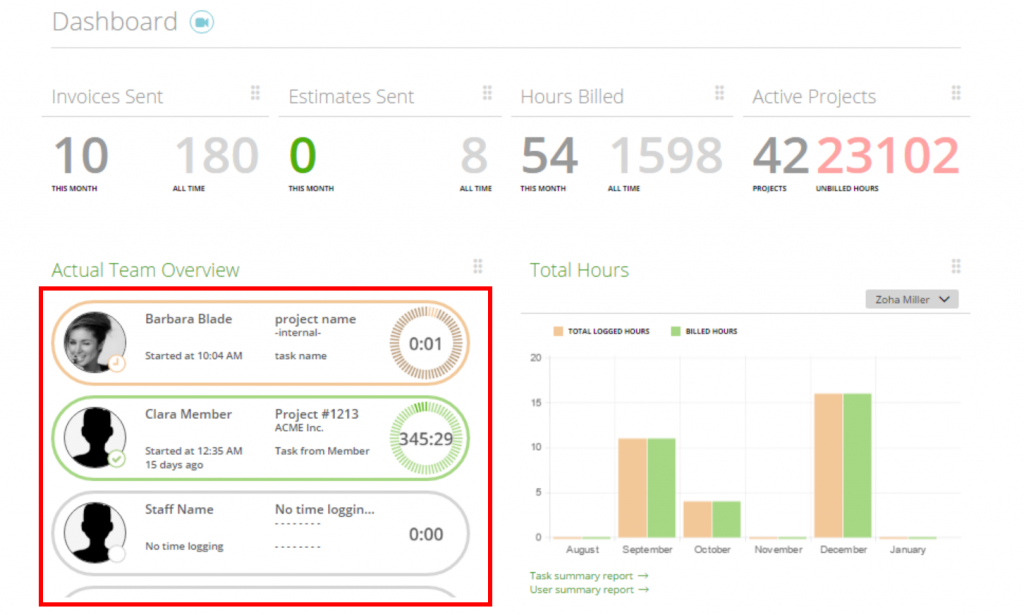The image size is (1024, 615).
Task: Click the 'project name' text in Barbara's card
Action: (315, 319)
